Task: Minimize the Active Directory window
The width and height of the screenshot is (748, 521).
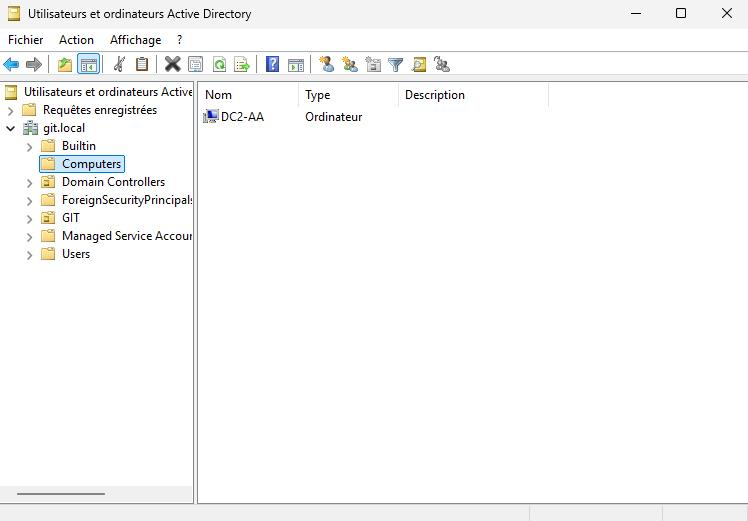Action: coord(636,13)
